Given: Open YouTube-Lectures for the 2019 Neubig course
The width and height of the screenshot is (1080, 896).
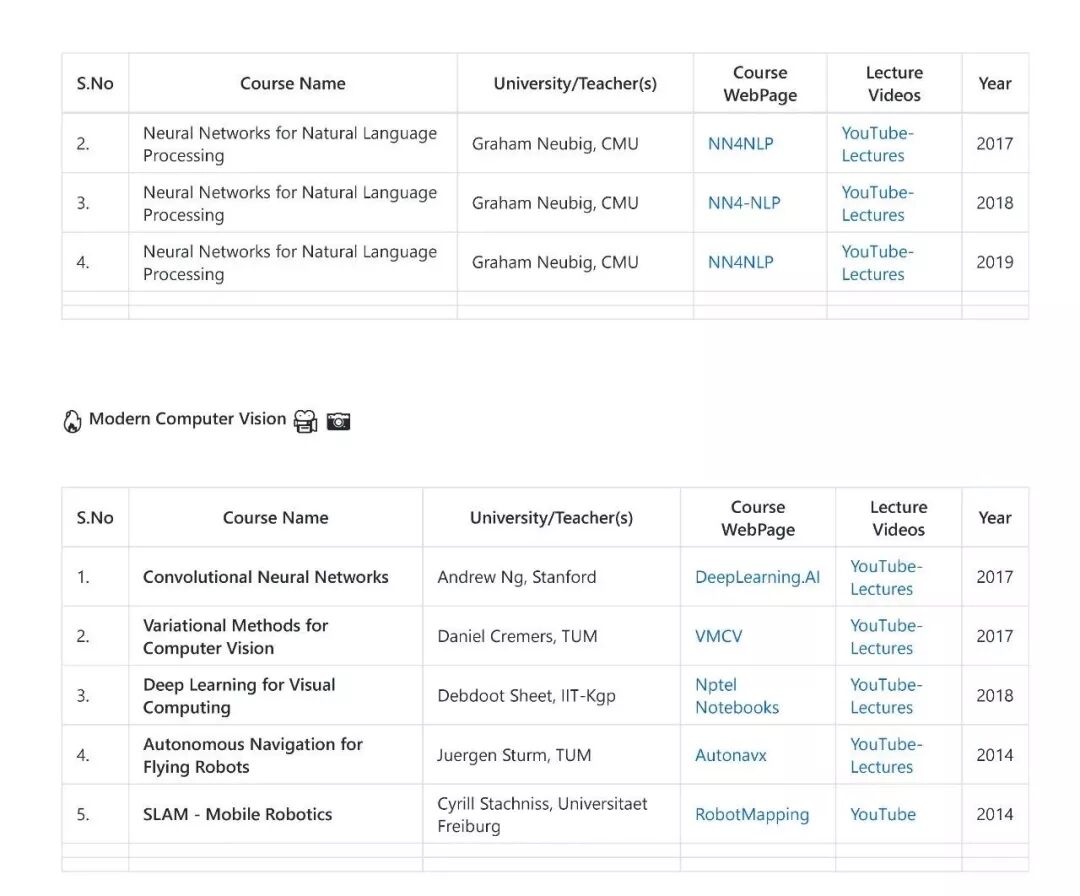Looking at the screenshot, I should [877, 262].
